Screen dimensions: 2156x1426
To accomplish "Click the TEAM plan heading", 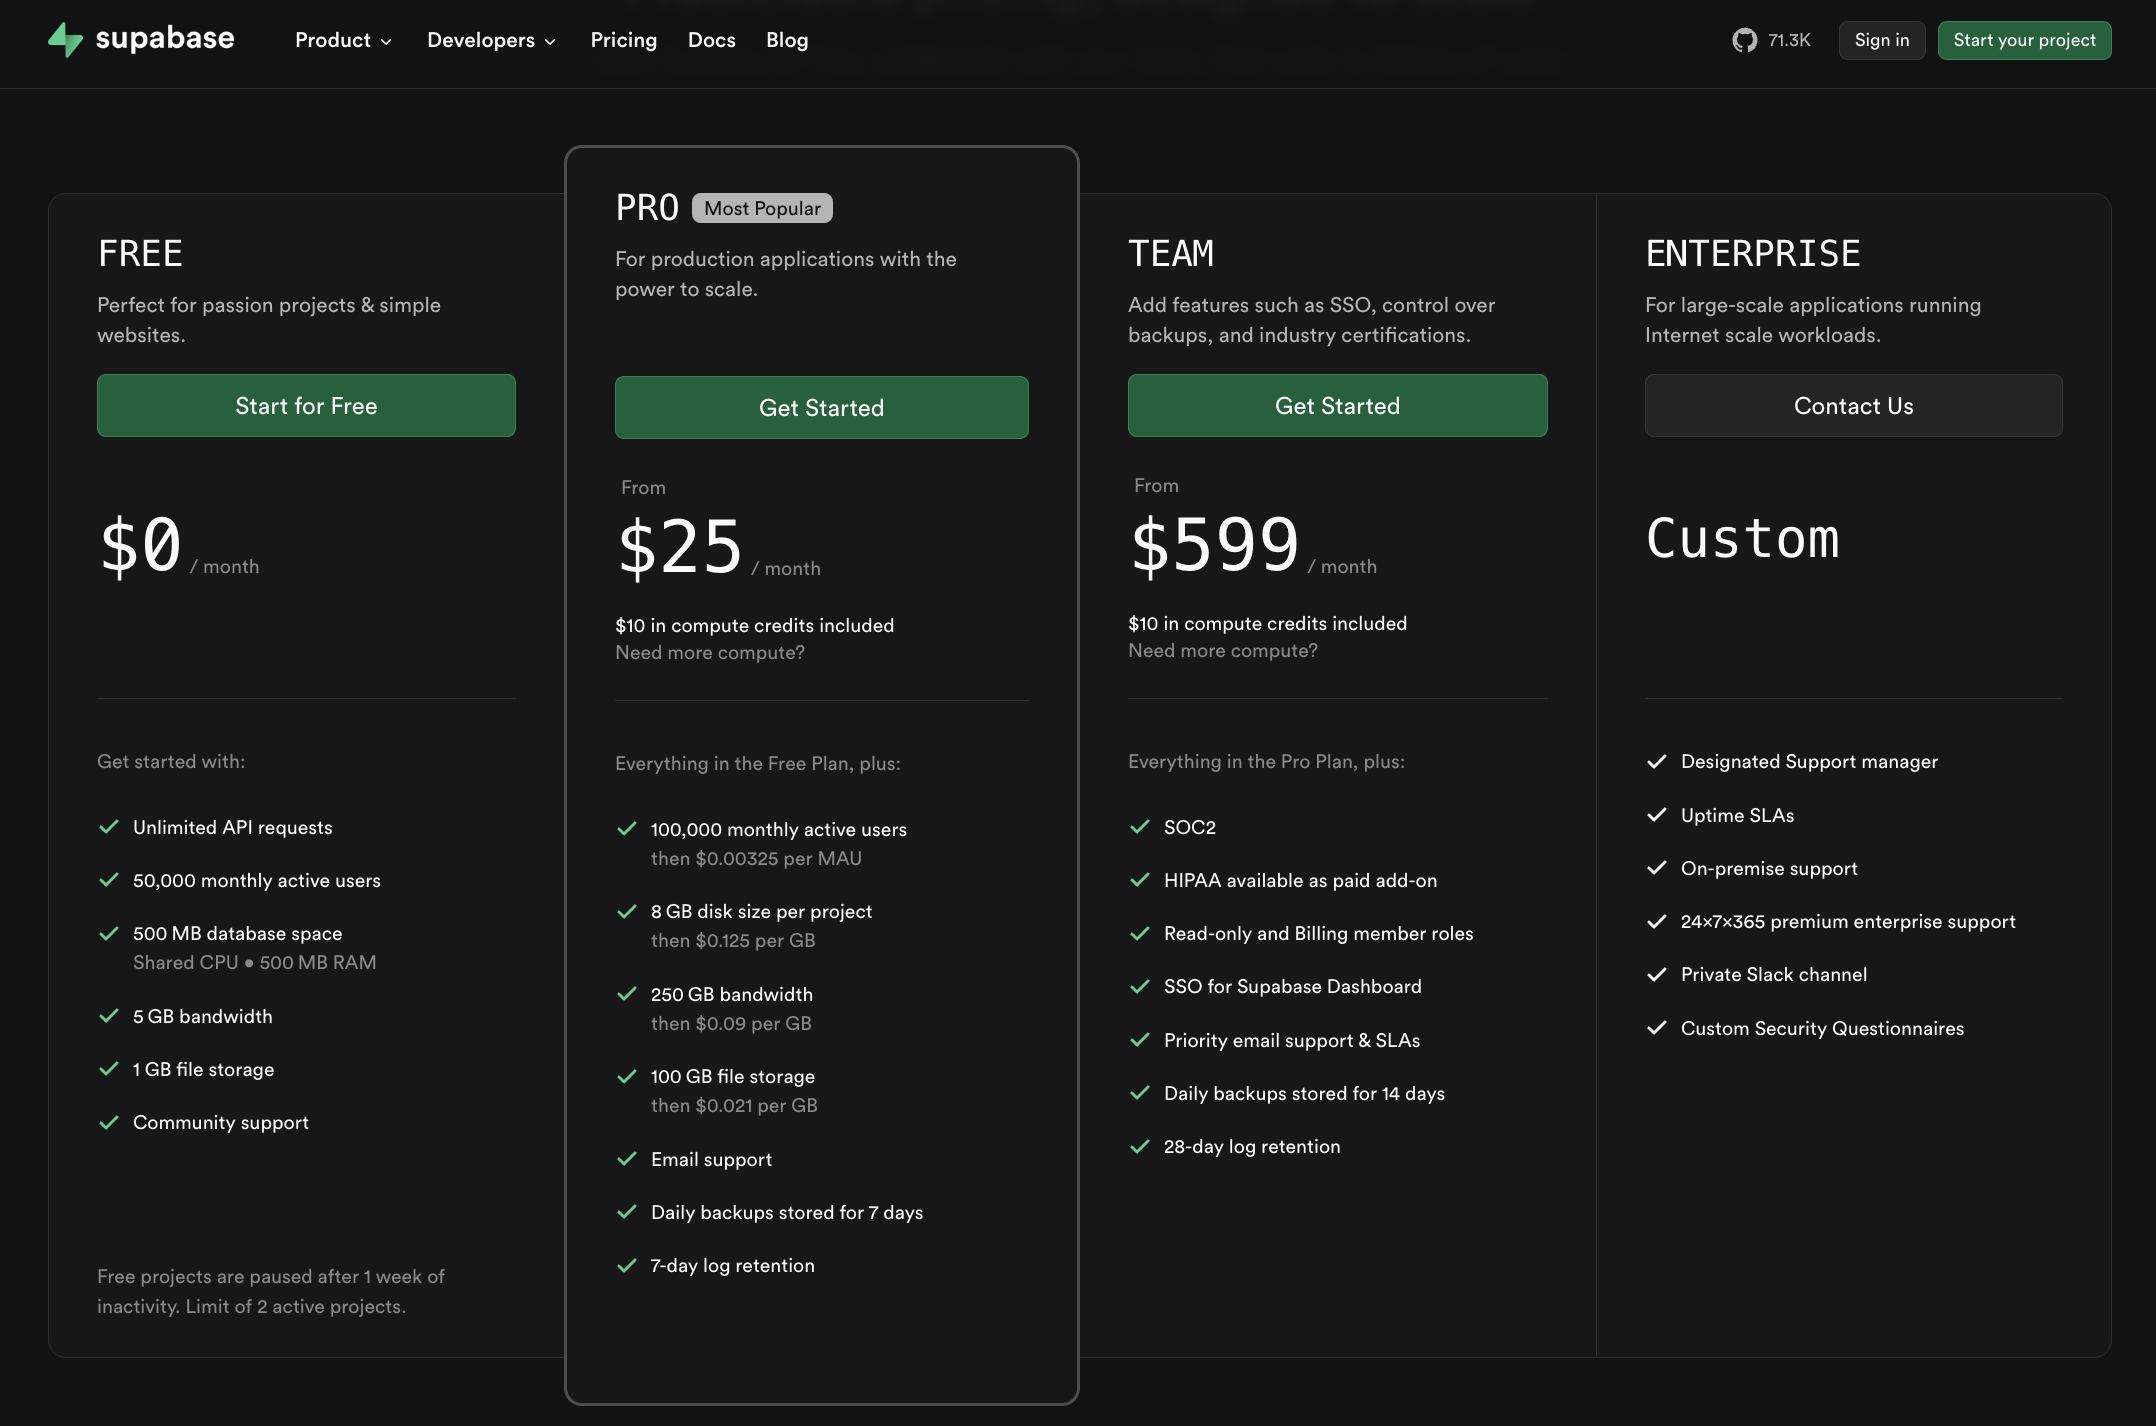I will [x=1171, y=253].
